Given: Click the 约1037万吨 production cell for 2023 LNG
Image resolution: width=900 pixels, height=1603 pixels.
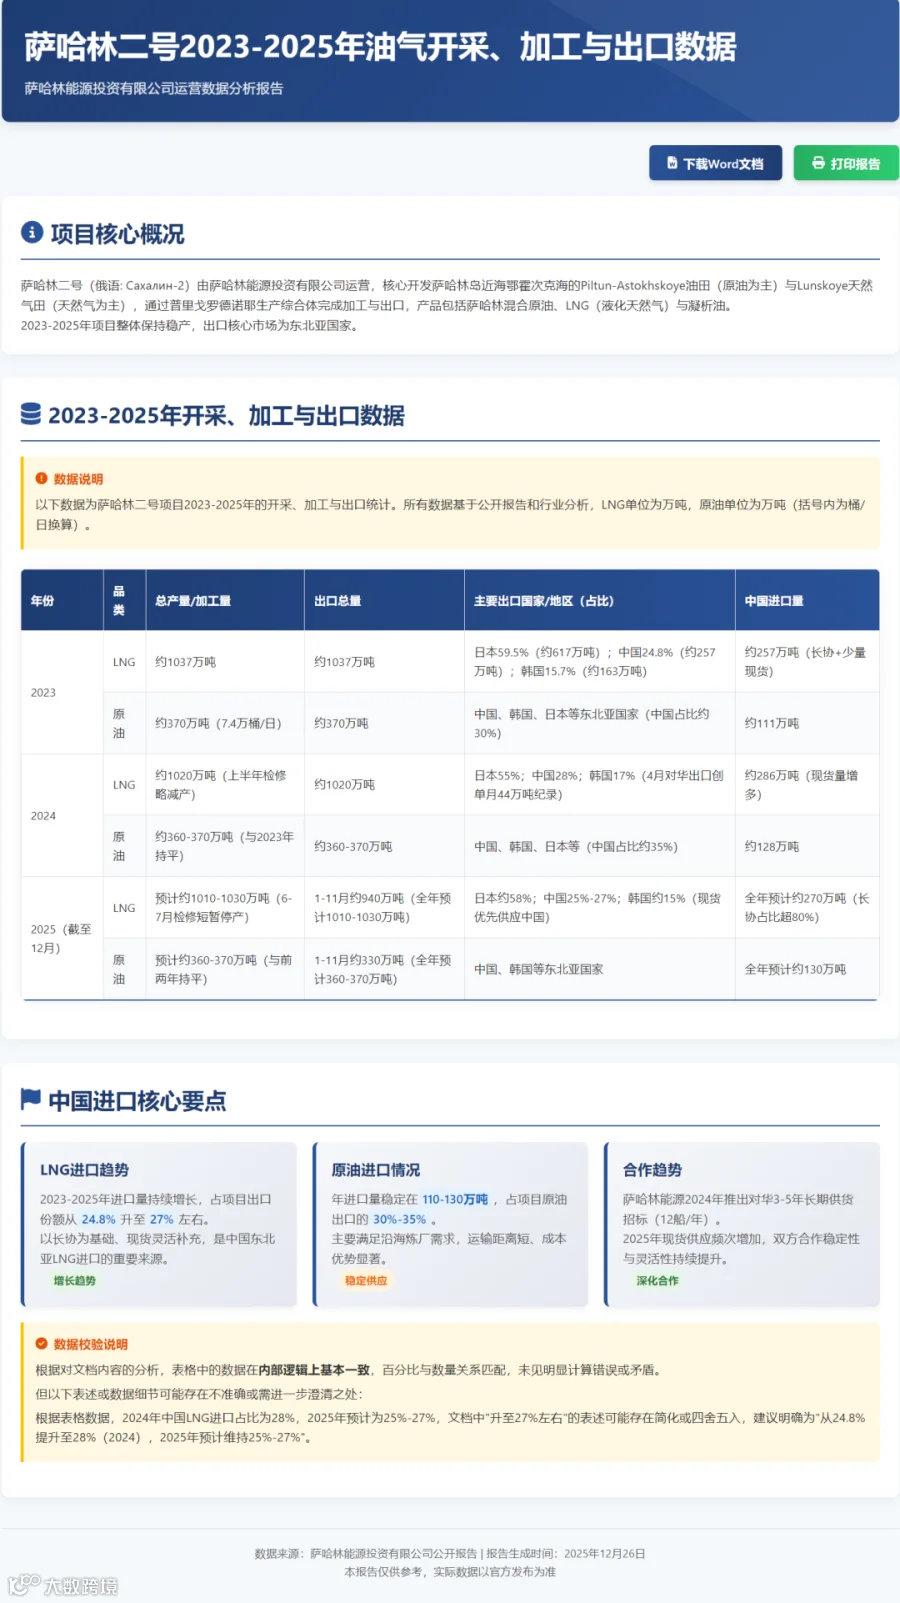Looking at the screenshot, I should click(x=225, y=662).
